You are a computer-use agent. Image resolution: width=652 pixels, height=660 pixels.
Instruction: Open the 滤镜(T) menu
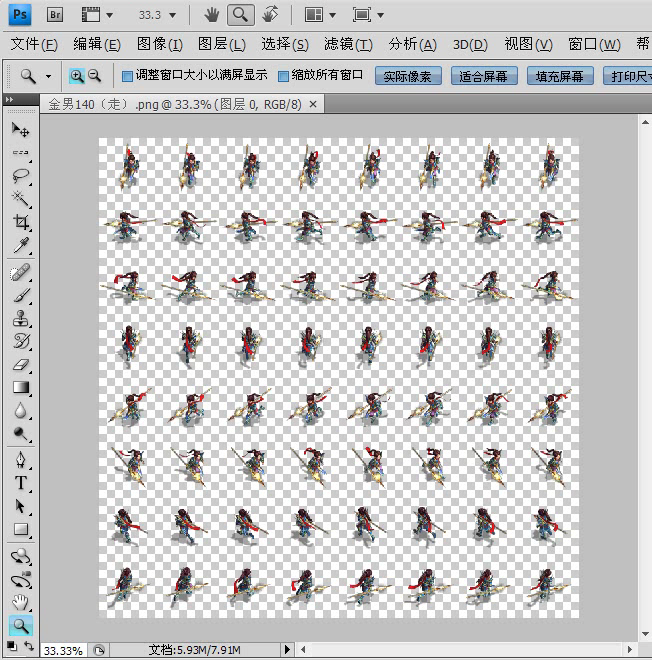348,44
